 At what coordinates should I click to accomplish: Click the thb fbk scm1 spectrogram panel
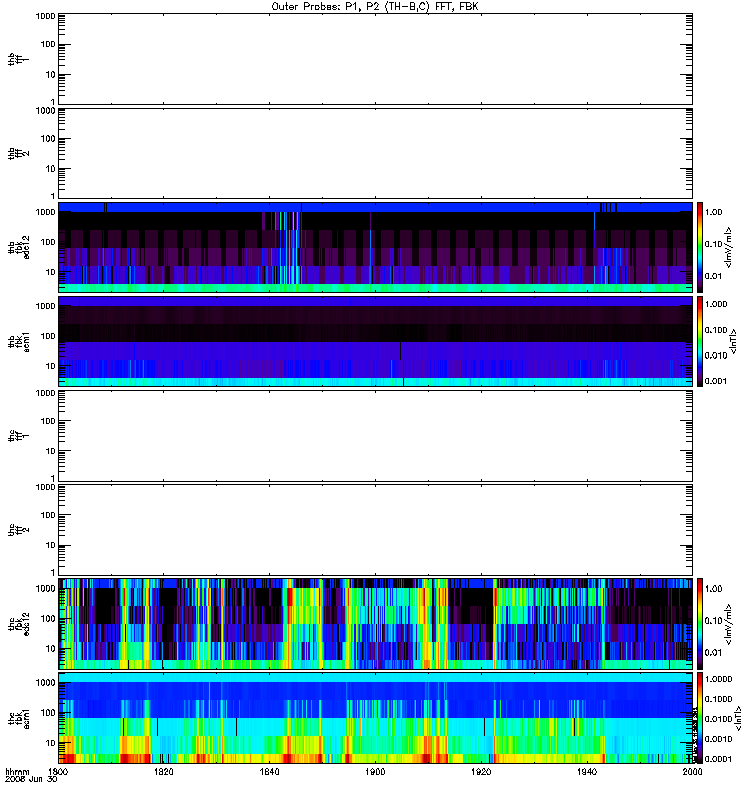pos(375,341)
